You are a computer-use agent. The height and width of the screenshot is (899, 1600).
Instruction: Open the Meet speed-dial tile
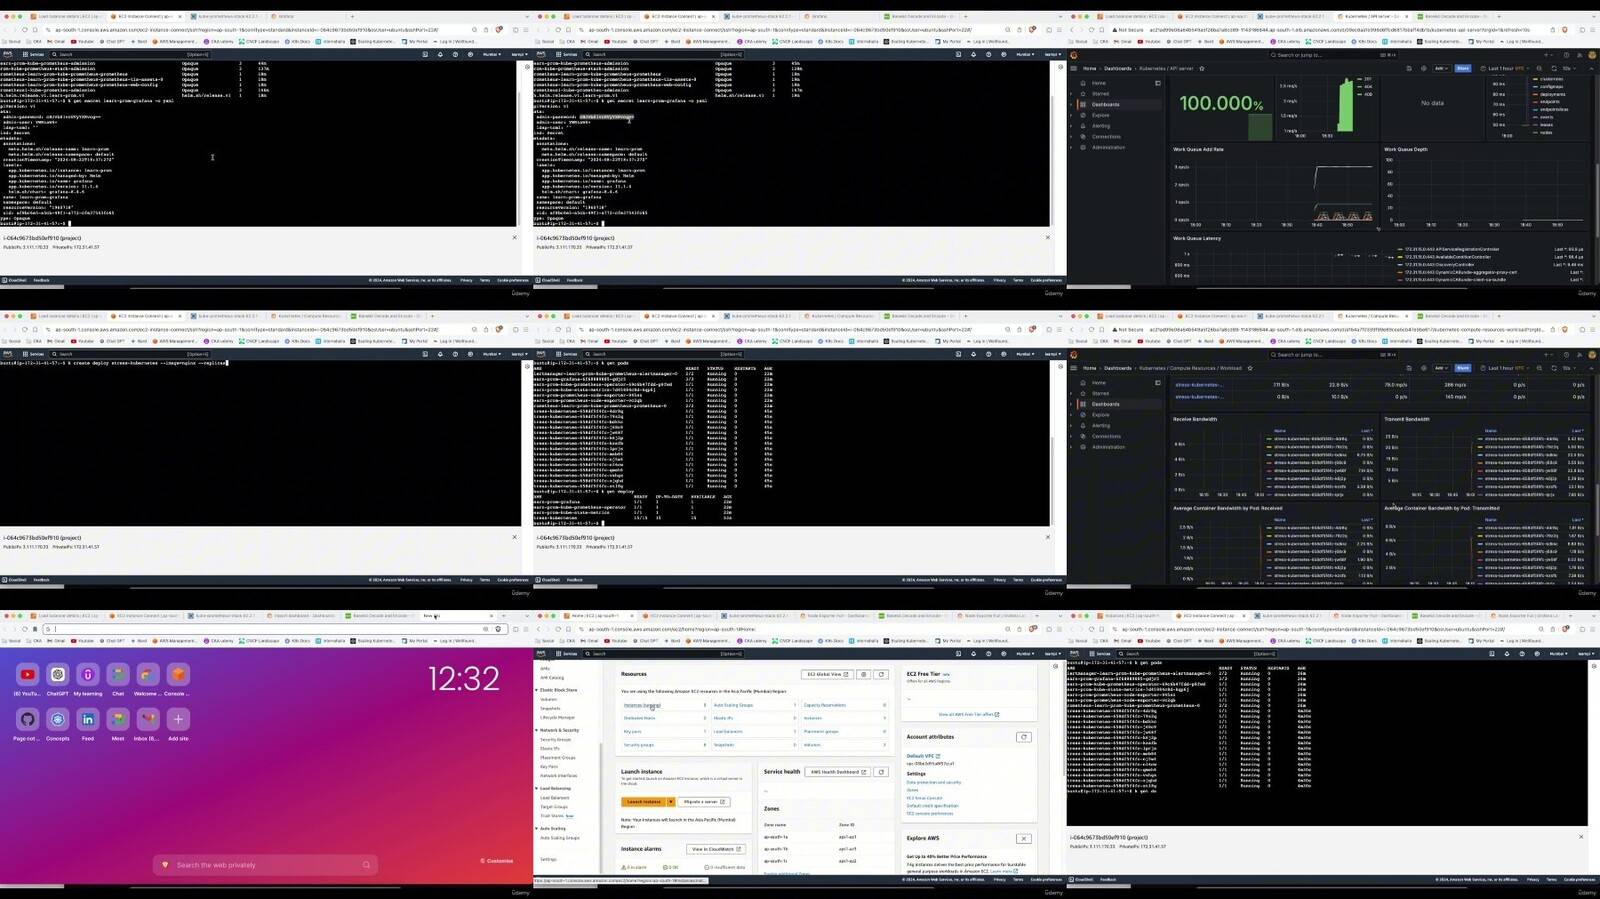(x=118, y=719)
